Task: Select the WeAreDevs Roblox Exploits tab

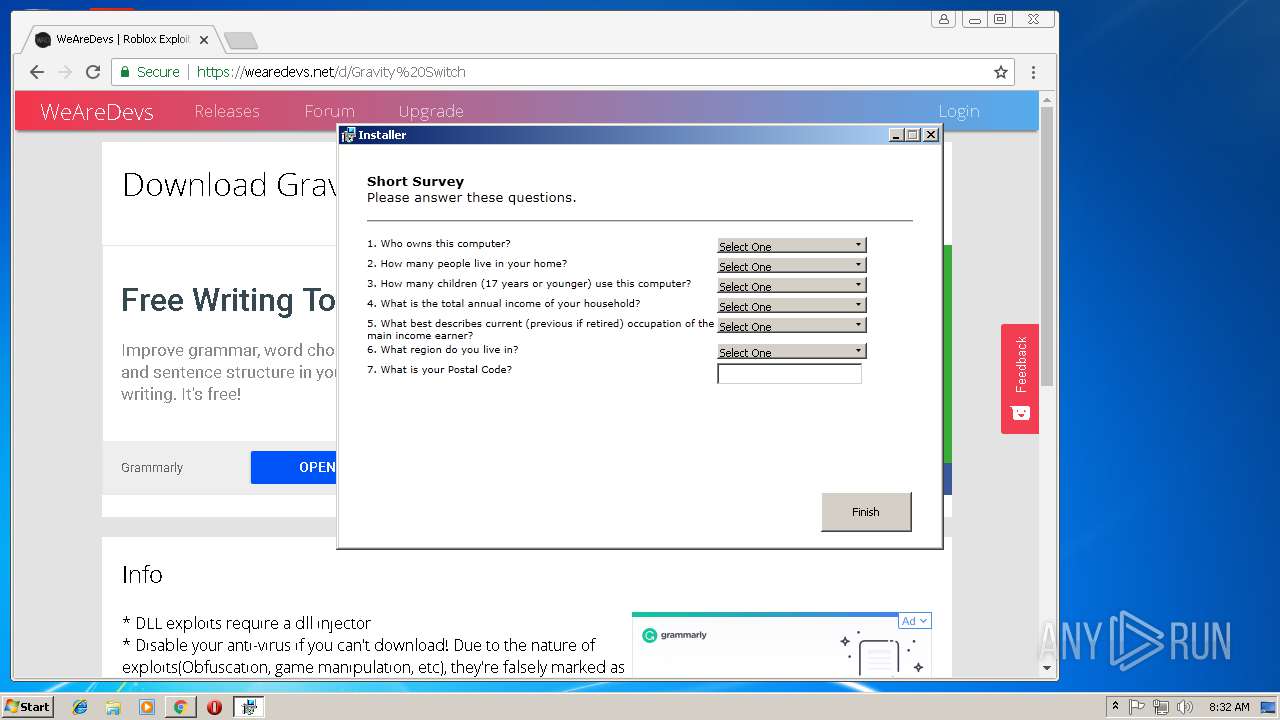Action: [120, 40]
